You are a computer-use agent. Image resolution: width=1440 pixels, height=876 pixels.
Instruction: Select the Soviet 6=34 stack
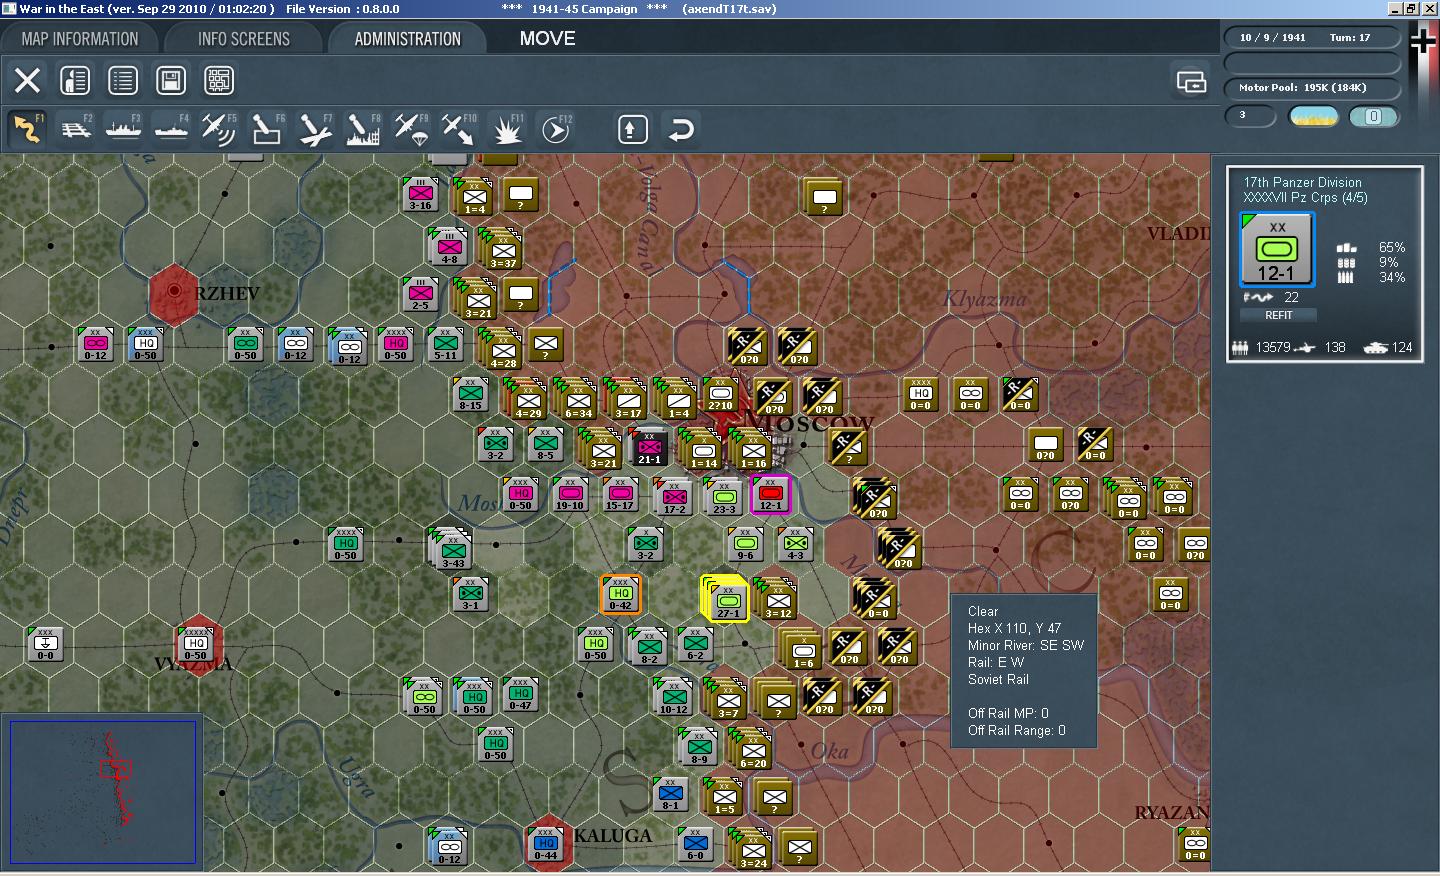pos(577,399)
